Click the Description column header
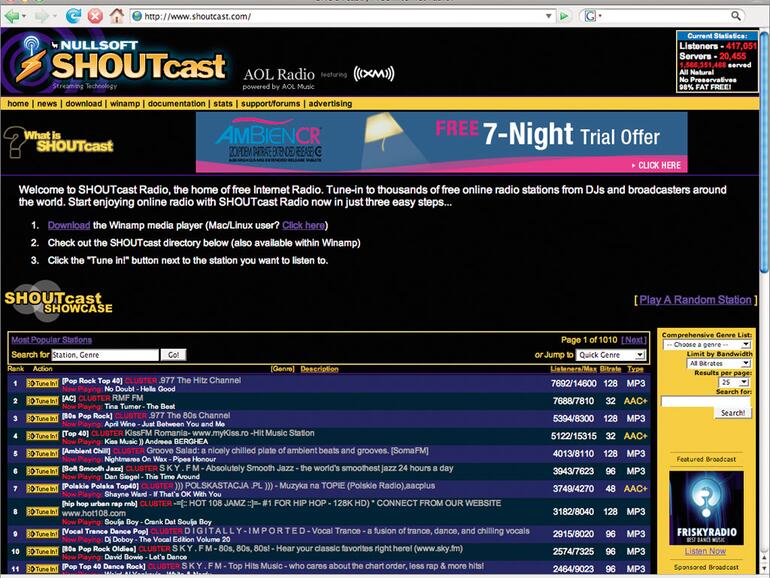 tap(319, 369)
